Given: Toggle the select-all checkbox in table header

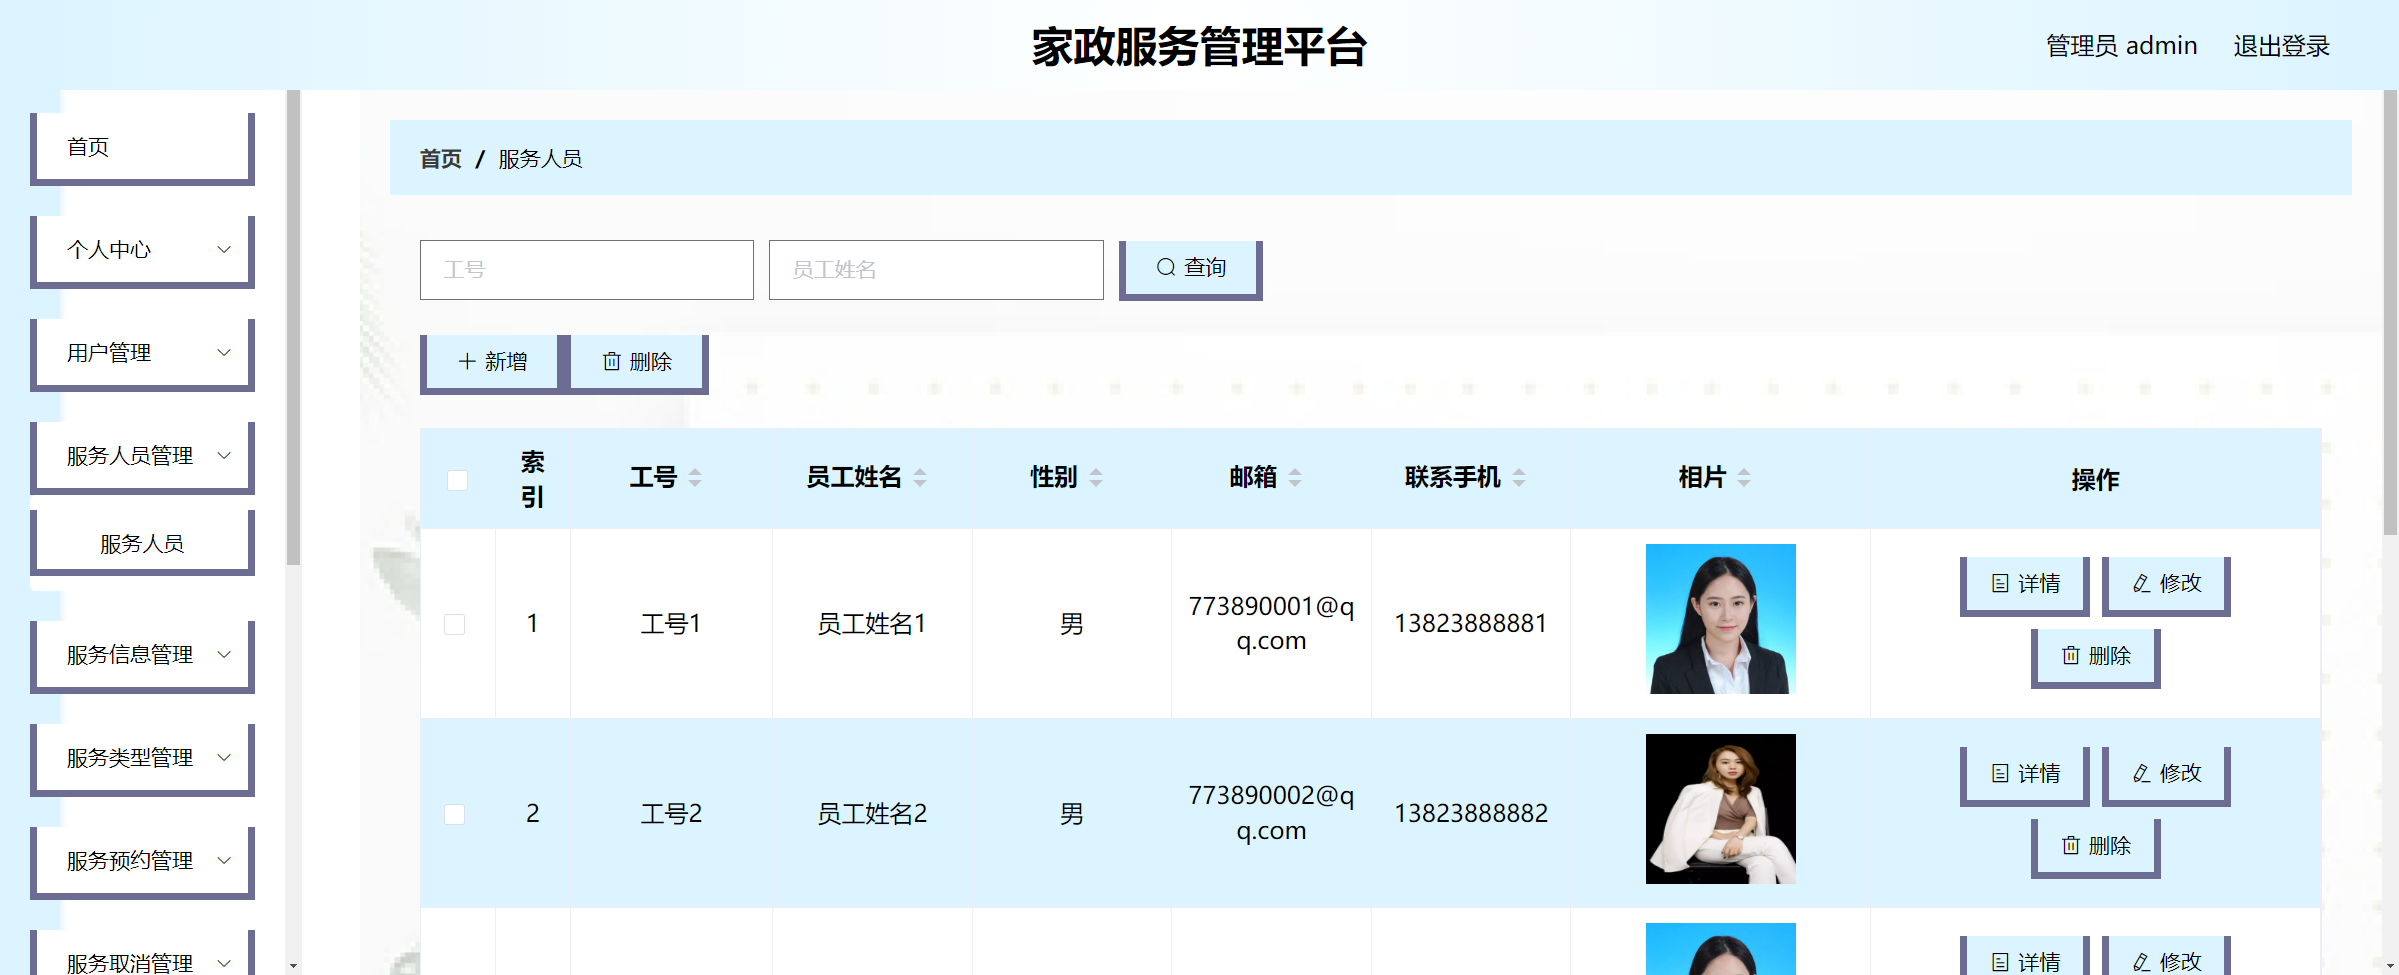Looking at the screenshot, I should click(458, 480).
